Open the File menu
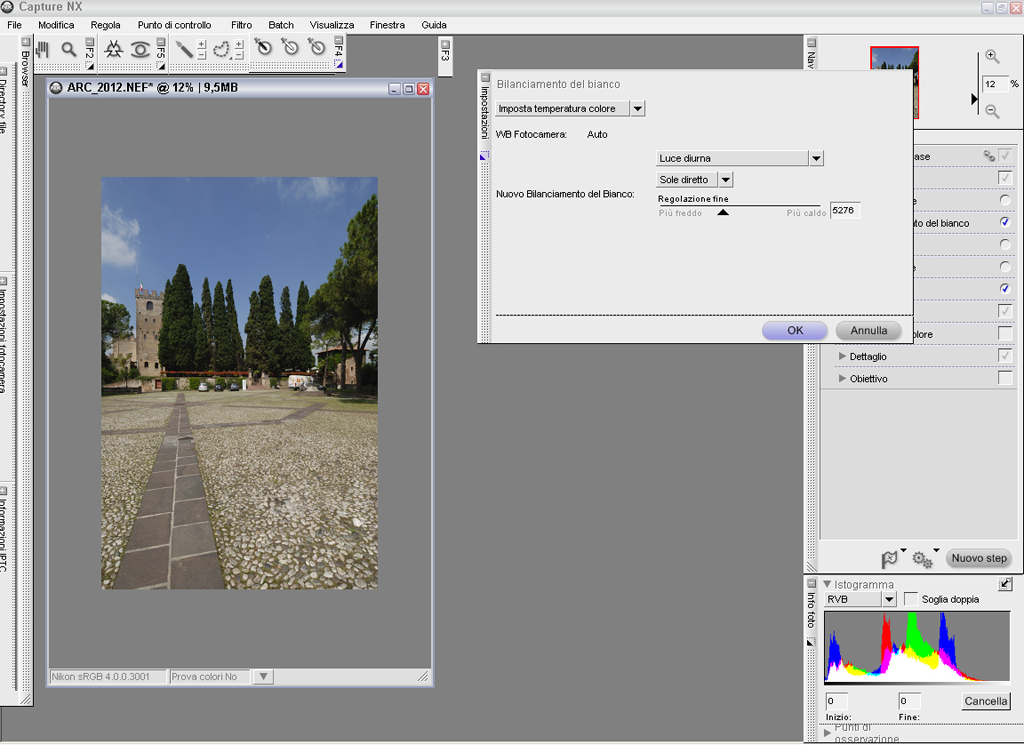This screenshot has height=745, width=1024. [14, 25]
